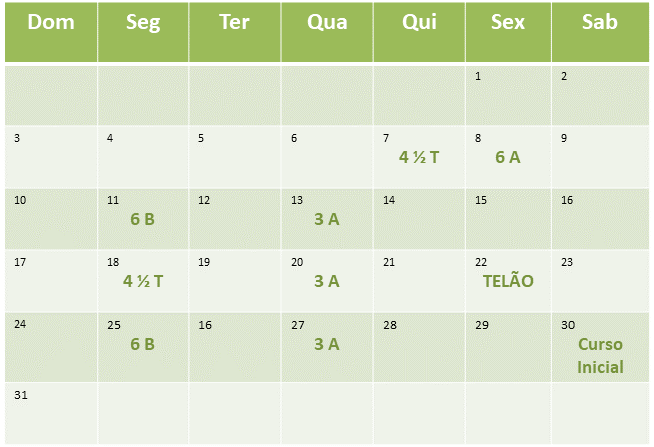Choose day 3 on Sunday column
Screen dimensions: 654x447
pos(51,157)
